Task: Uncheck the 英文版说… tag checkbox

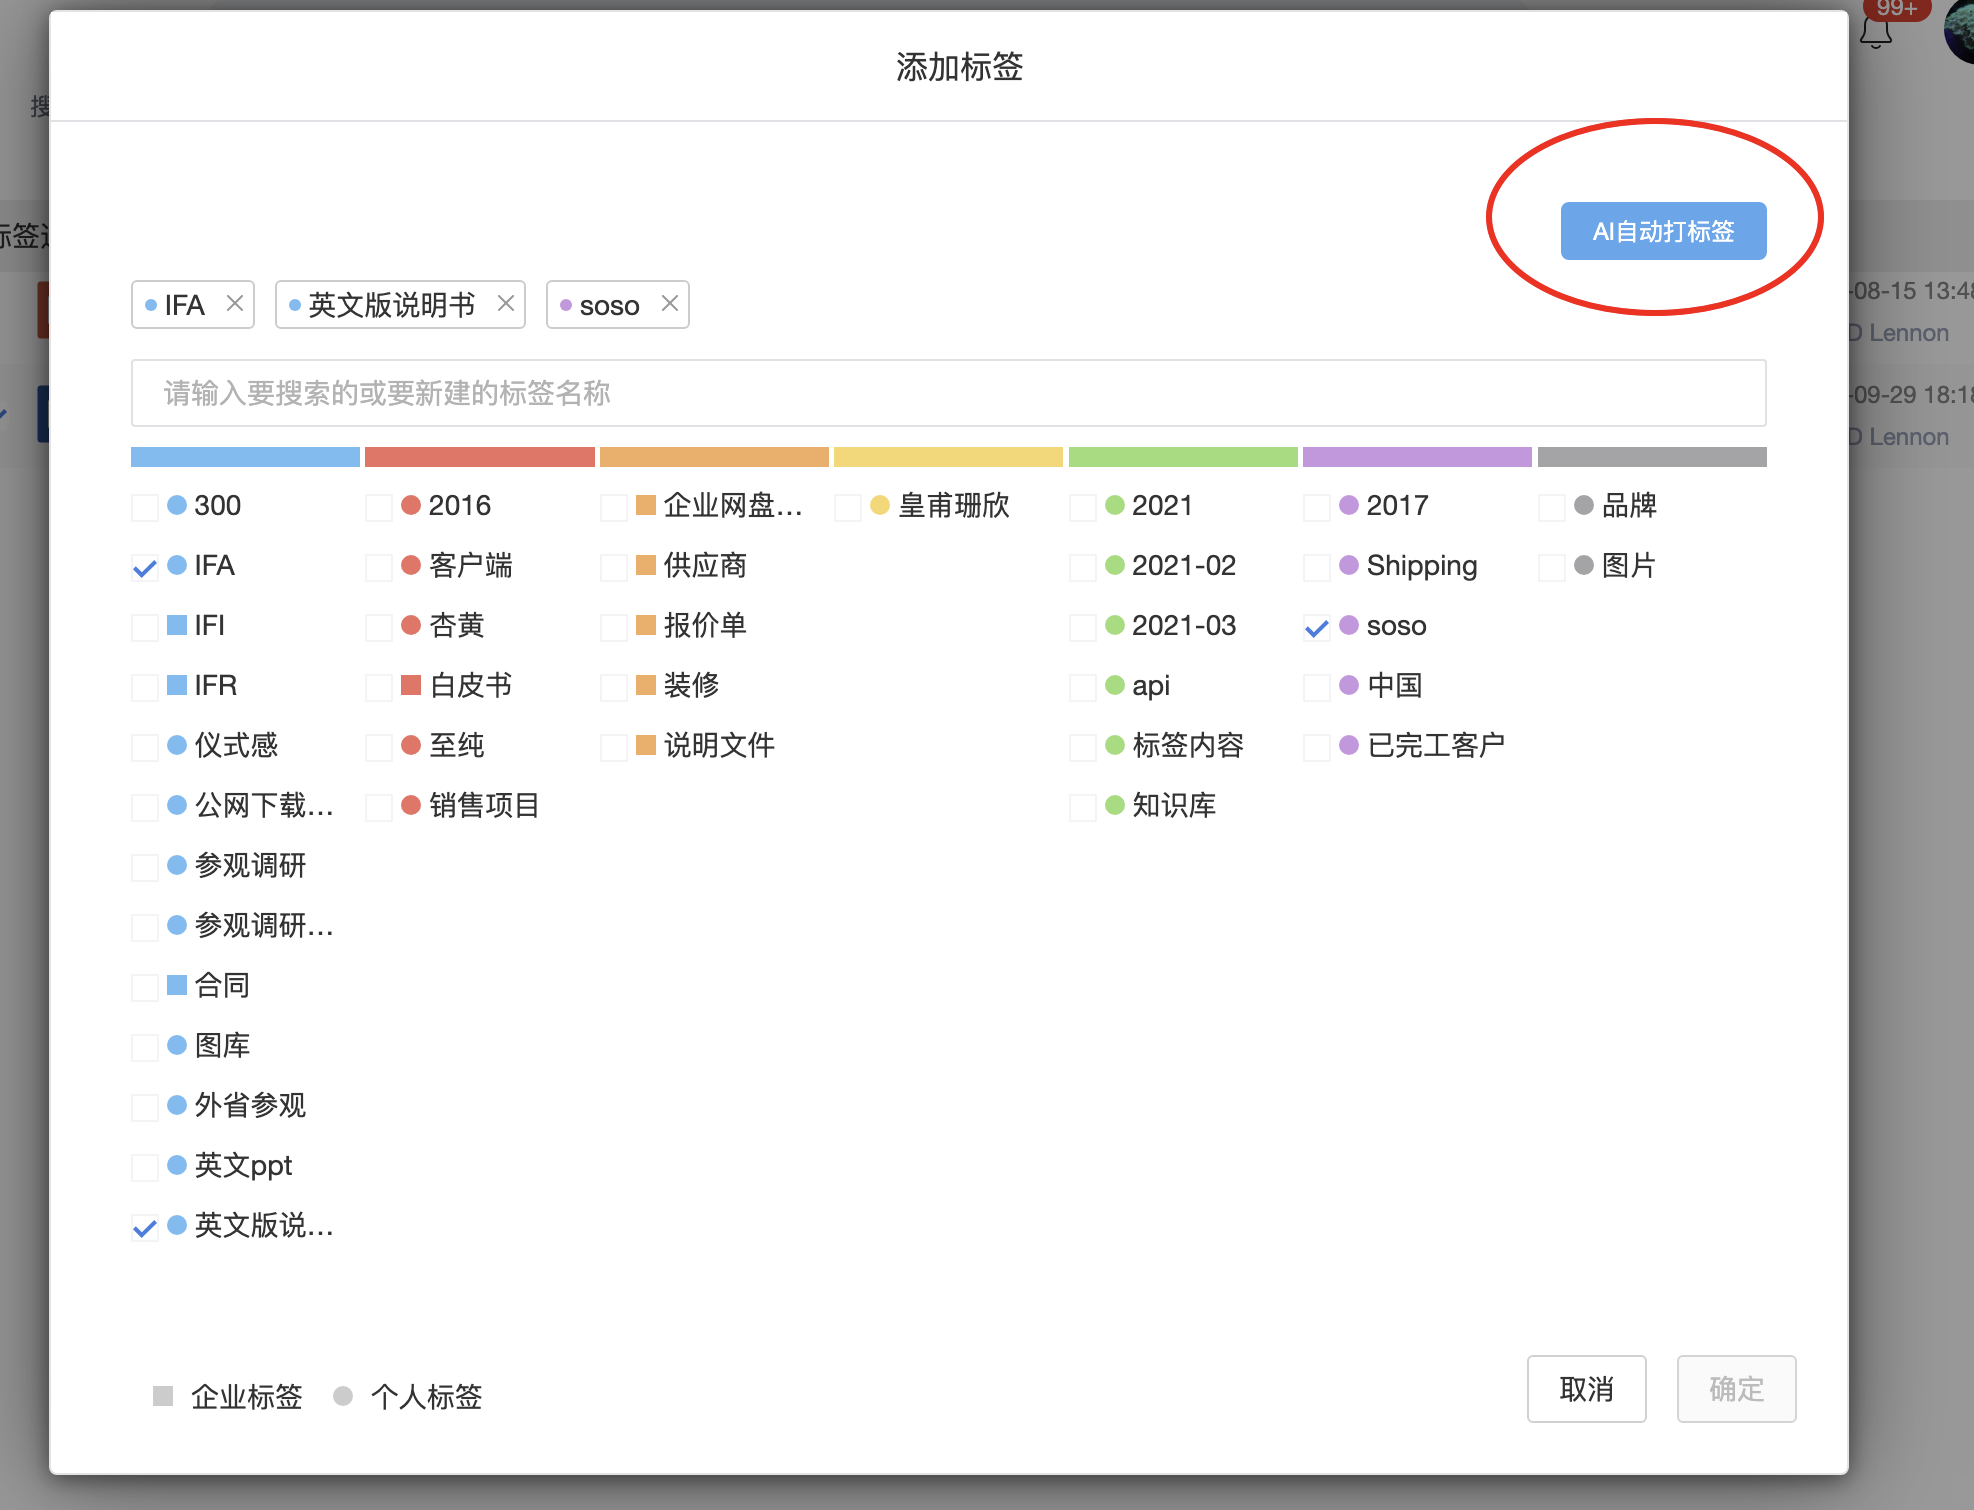Action: pyautogui.click(x=145, y=1227)
